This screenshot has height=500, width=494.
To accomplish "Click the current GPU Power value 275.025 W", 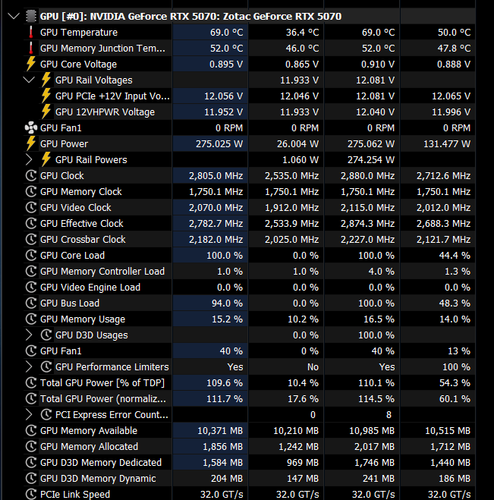I will click(219, 144).
